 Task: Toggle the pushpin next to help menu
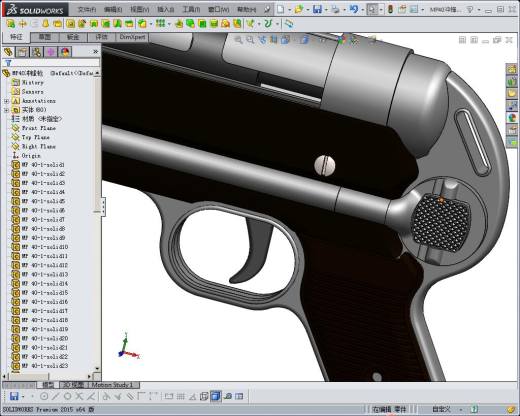click(267, 9)
